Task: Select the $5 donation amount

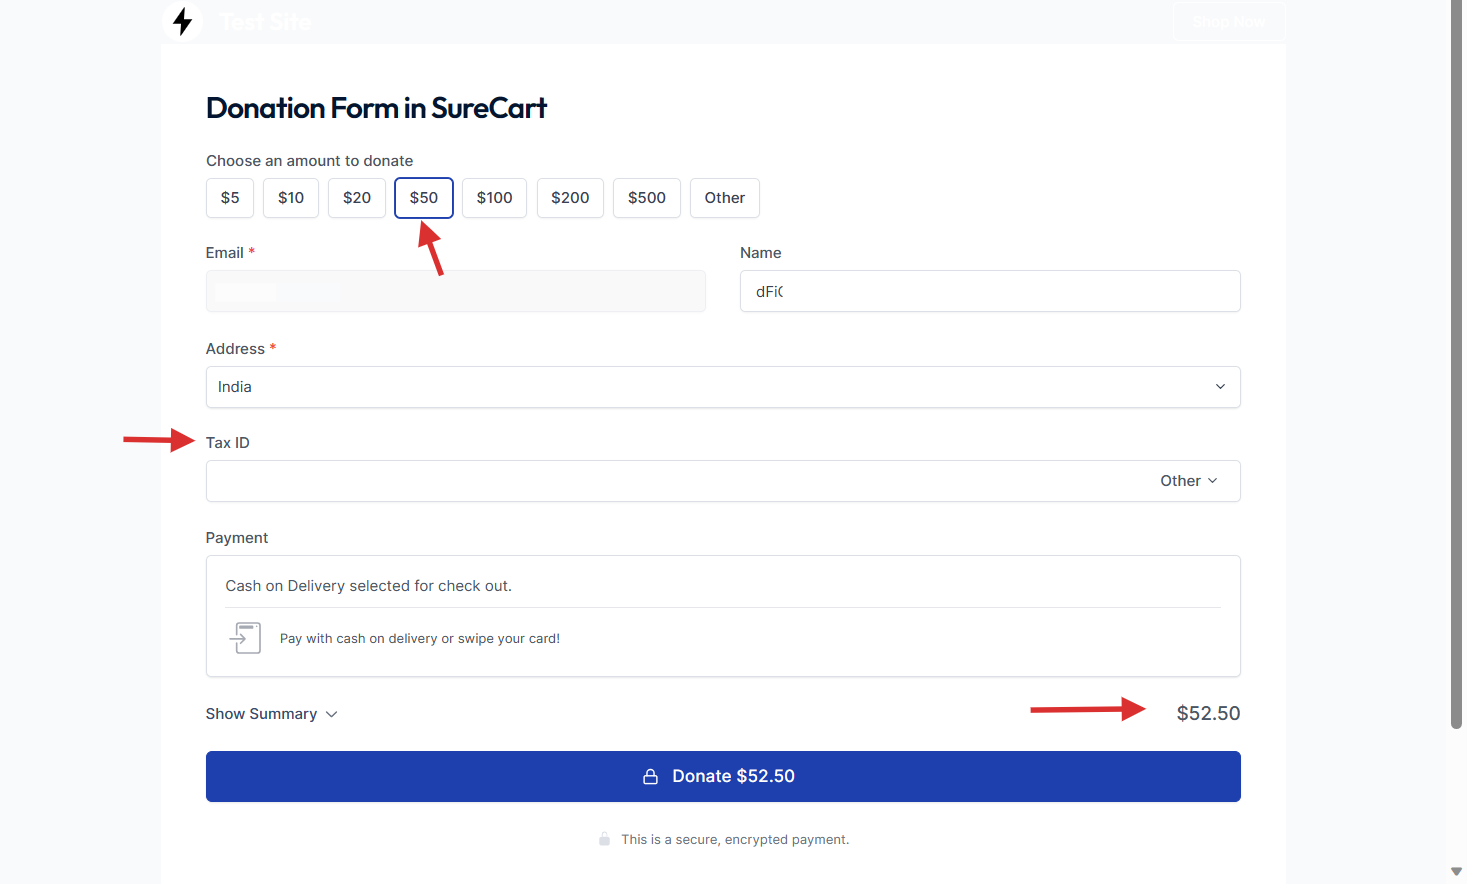Action: point(230,198)
